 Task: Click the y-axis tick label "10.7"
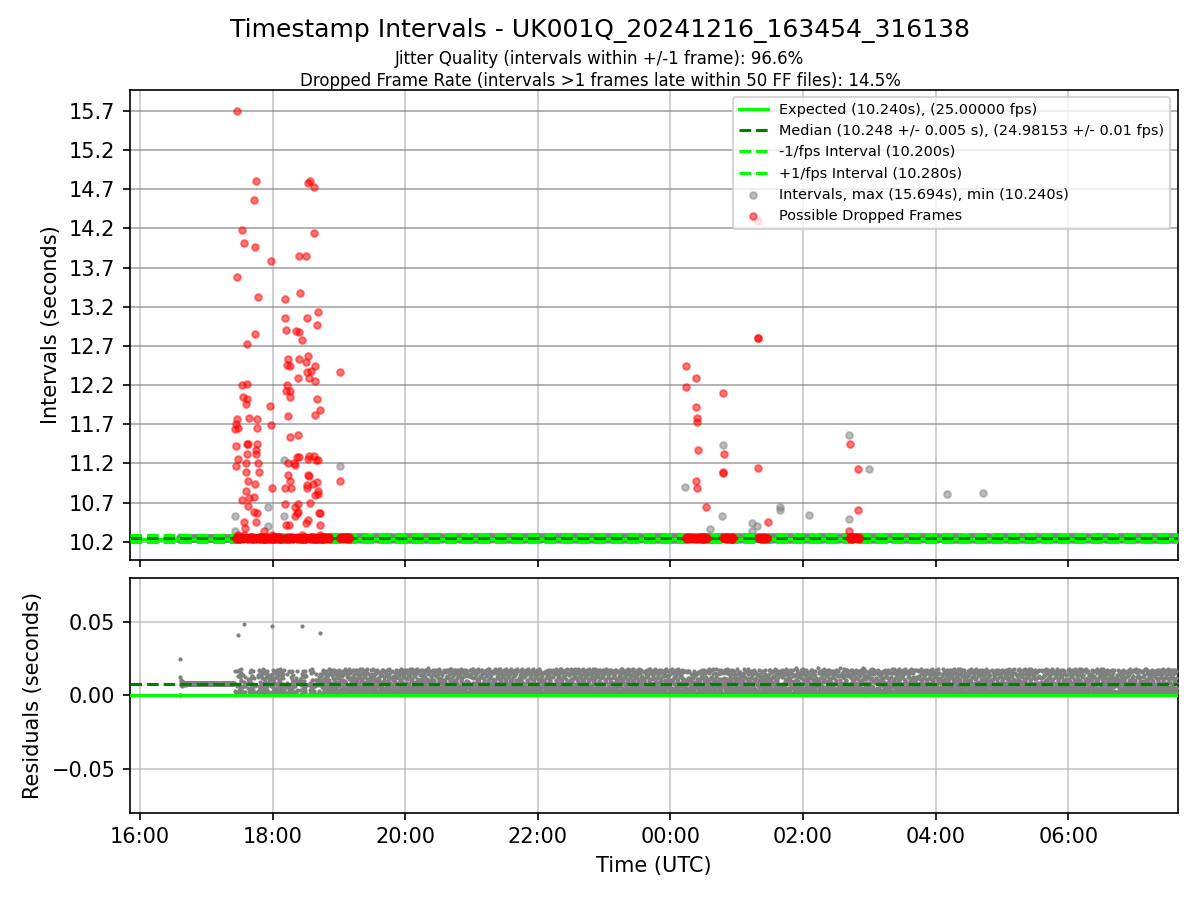(92, 503)
